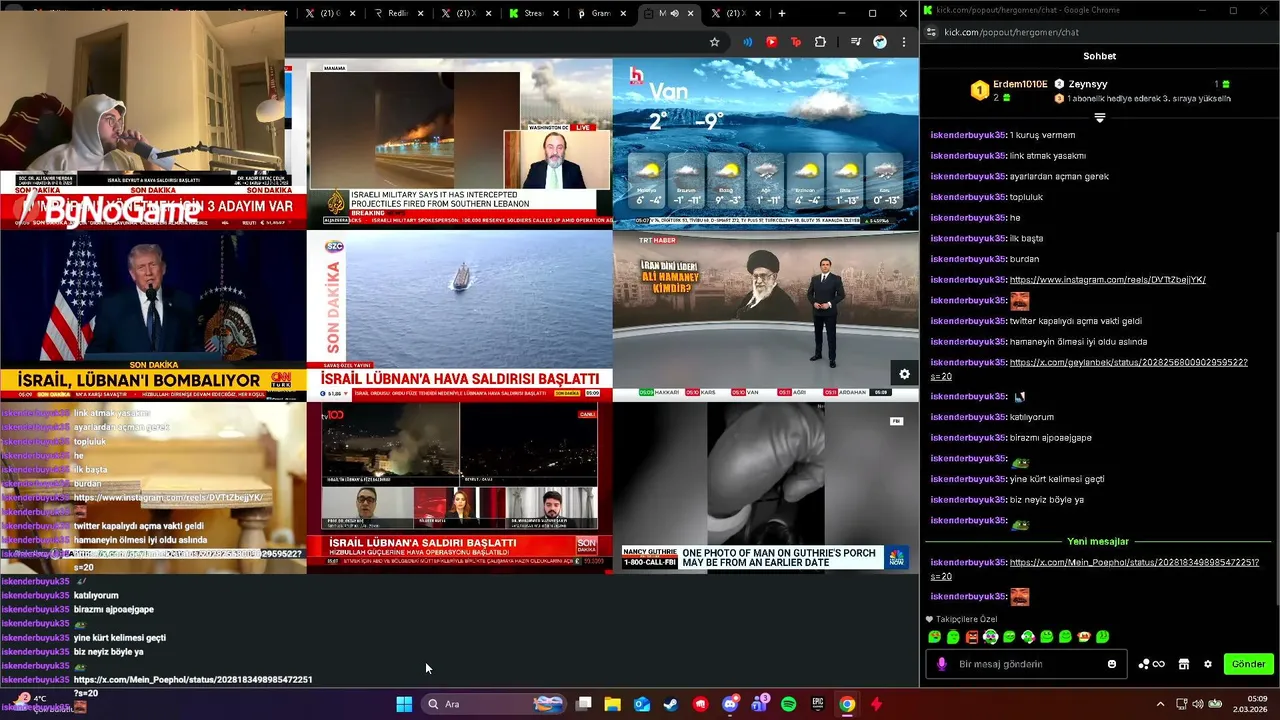Bookmark this page with the star icon
The image size is (1280, 720).
pyautogui.click(x=714, y=42)
